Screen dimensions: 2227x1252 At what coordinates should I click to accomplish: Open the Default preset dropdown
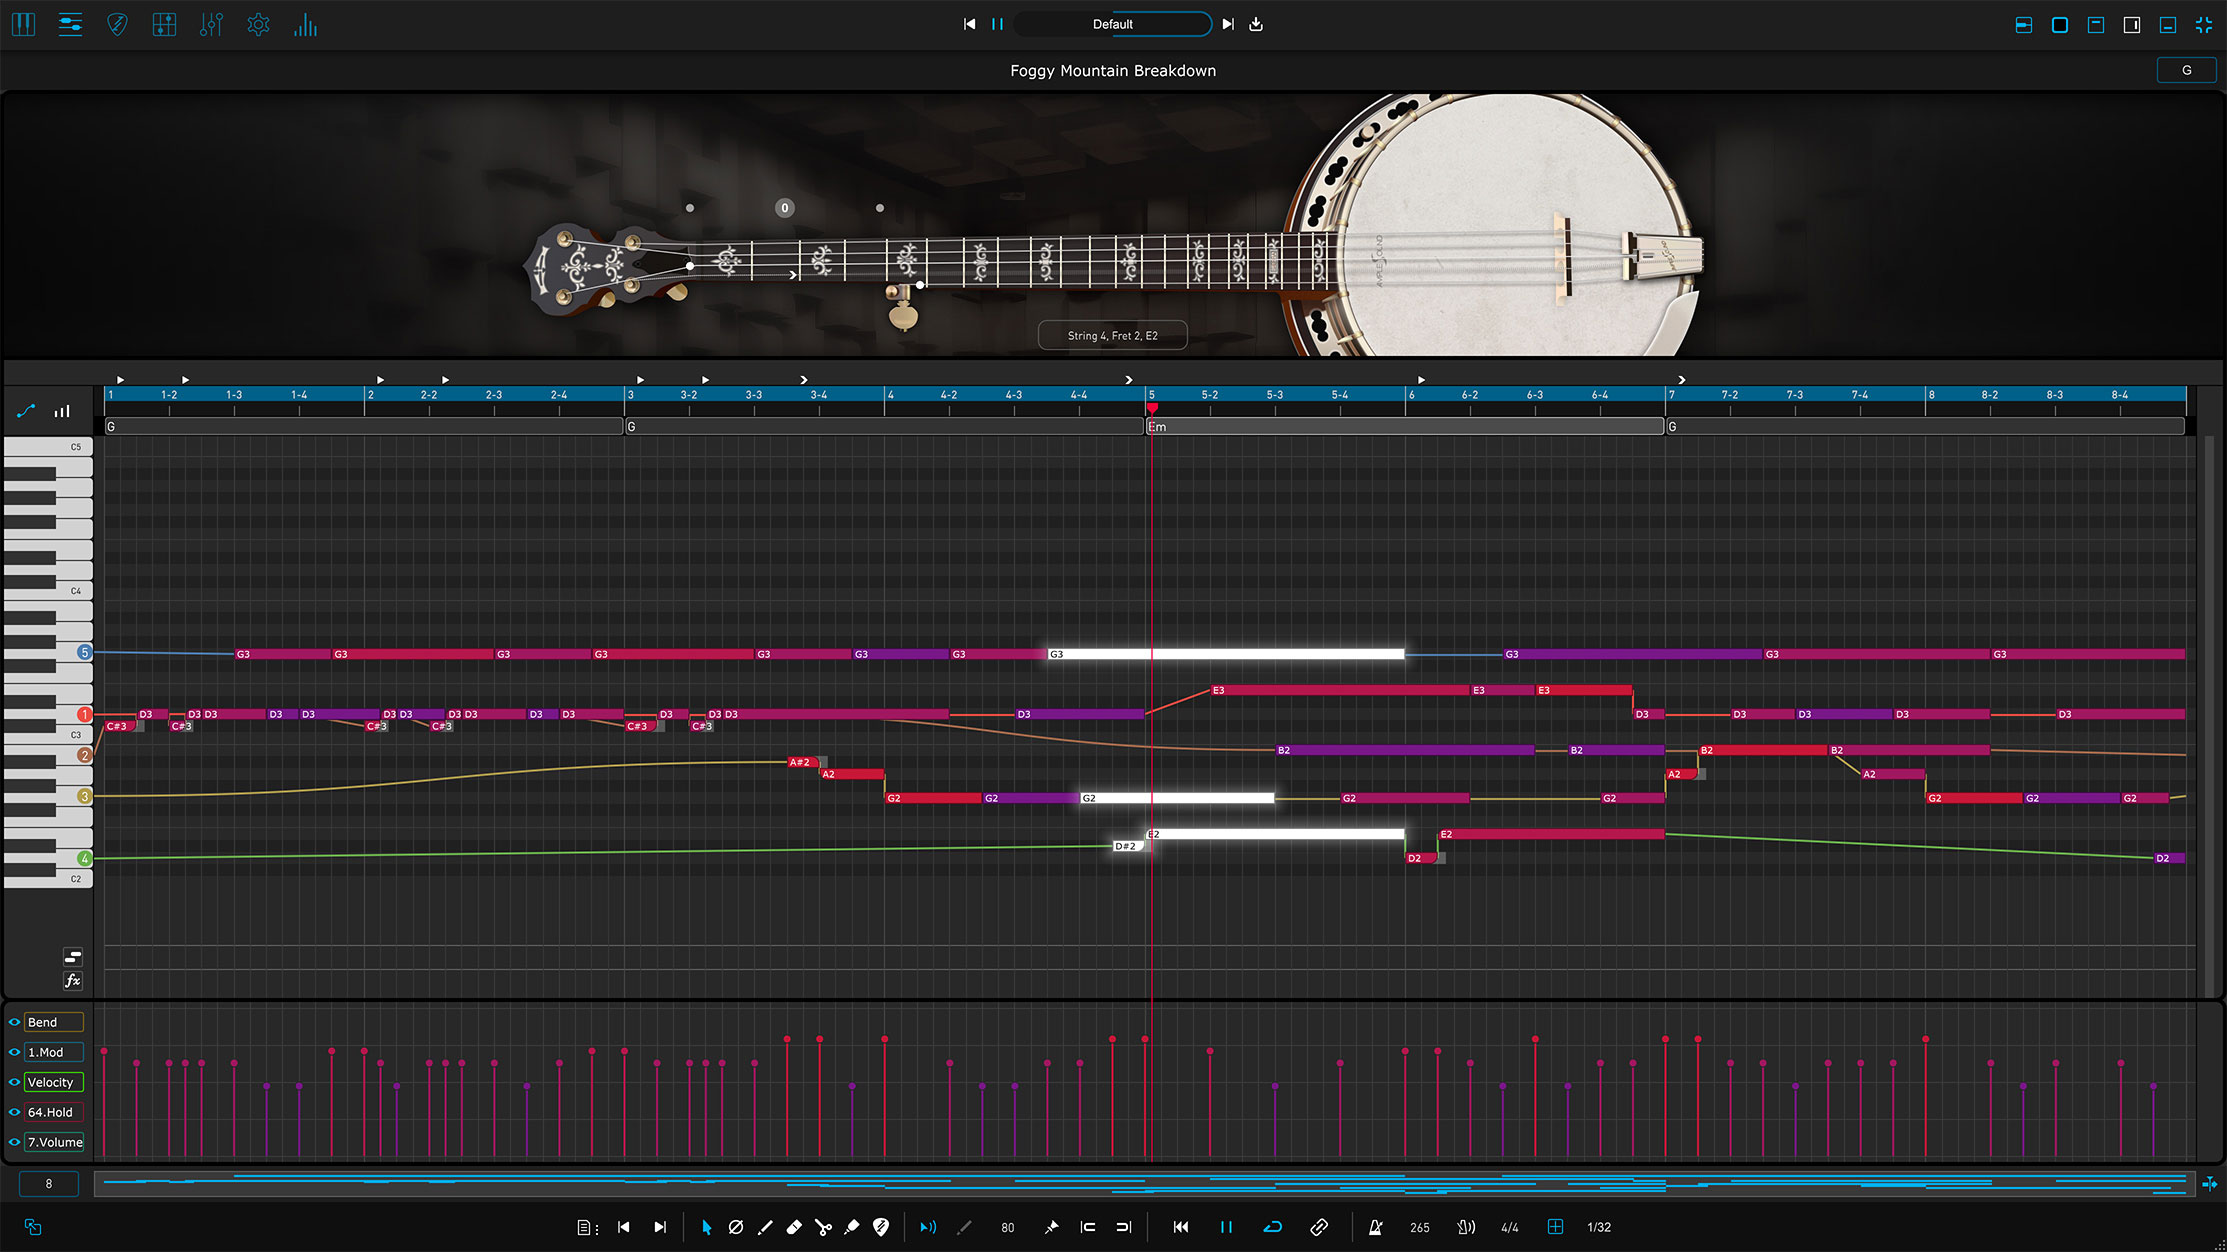pyautogui.click(x=1112, y=24)
